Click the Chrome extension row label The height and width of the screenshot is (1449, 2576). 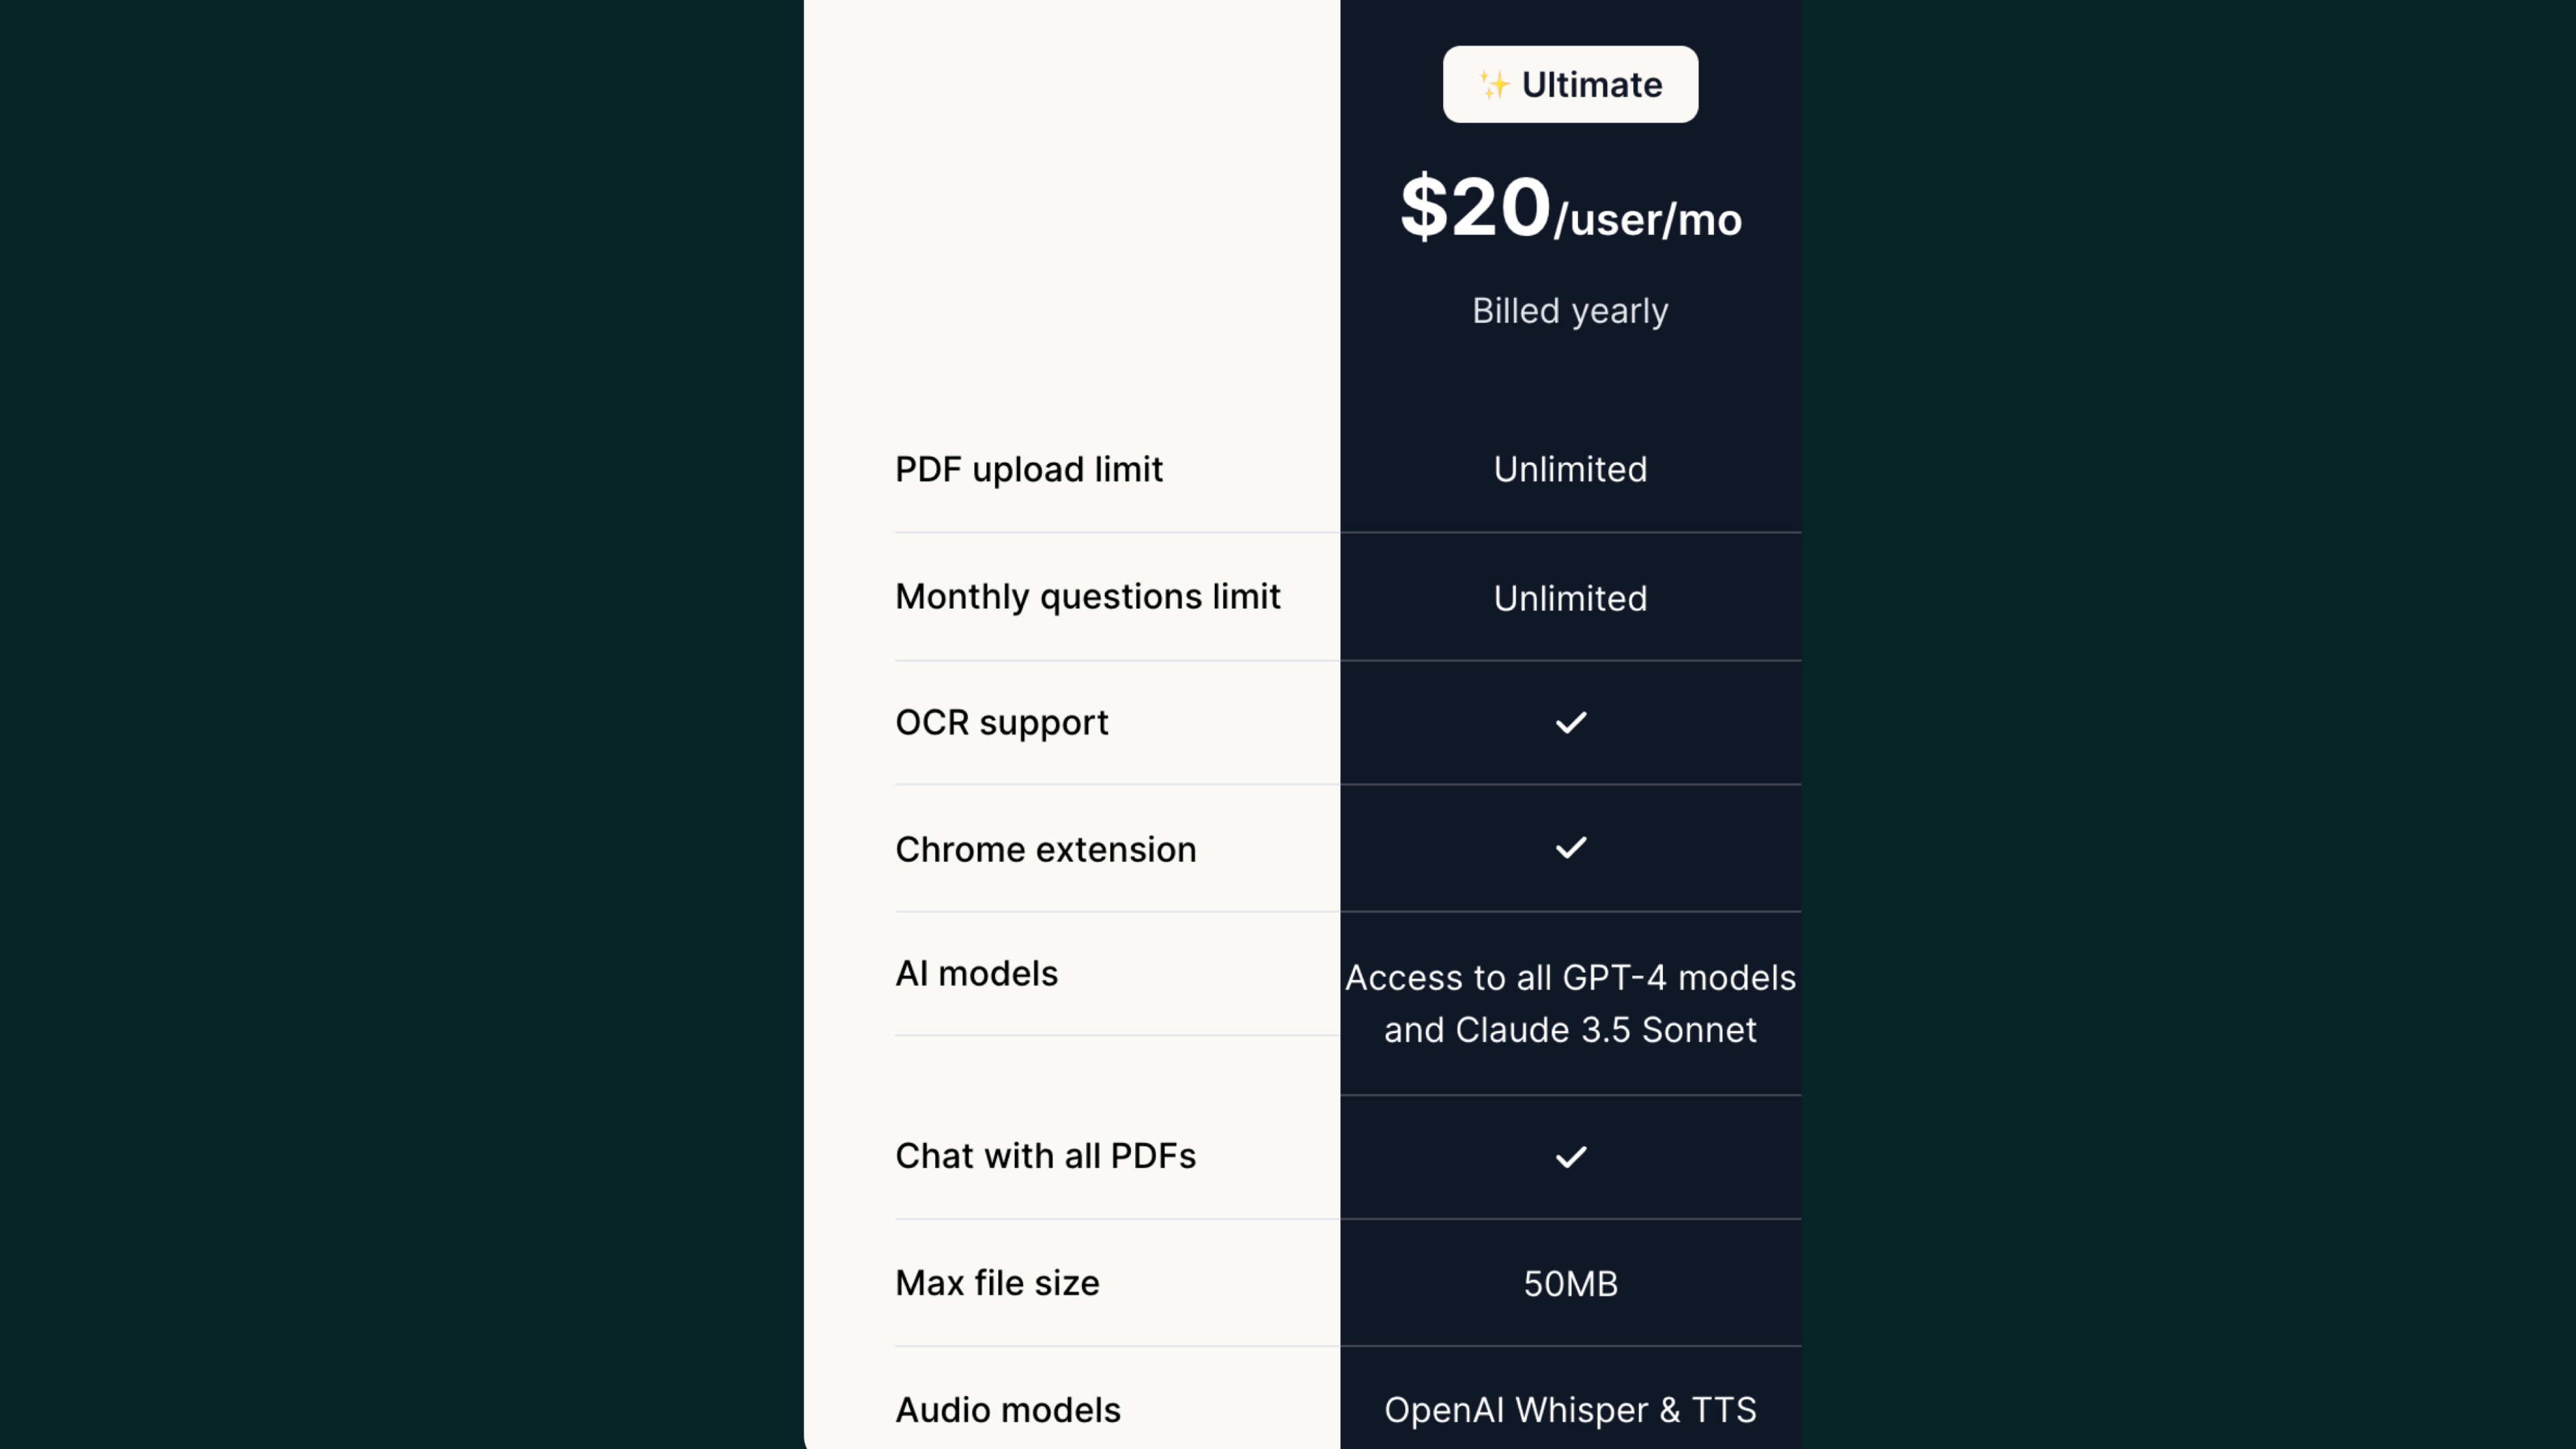pos(1046,849)
